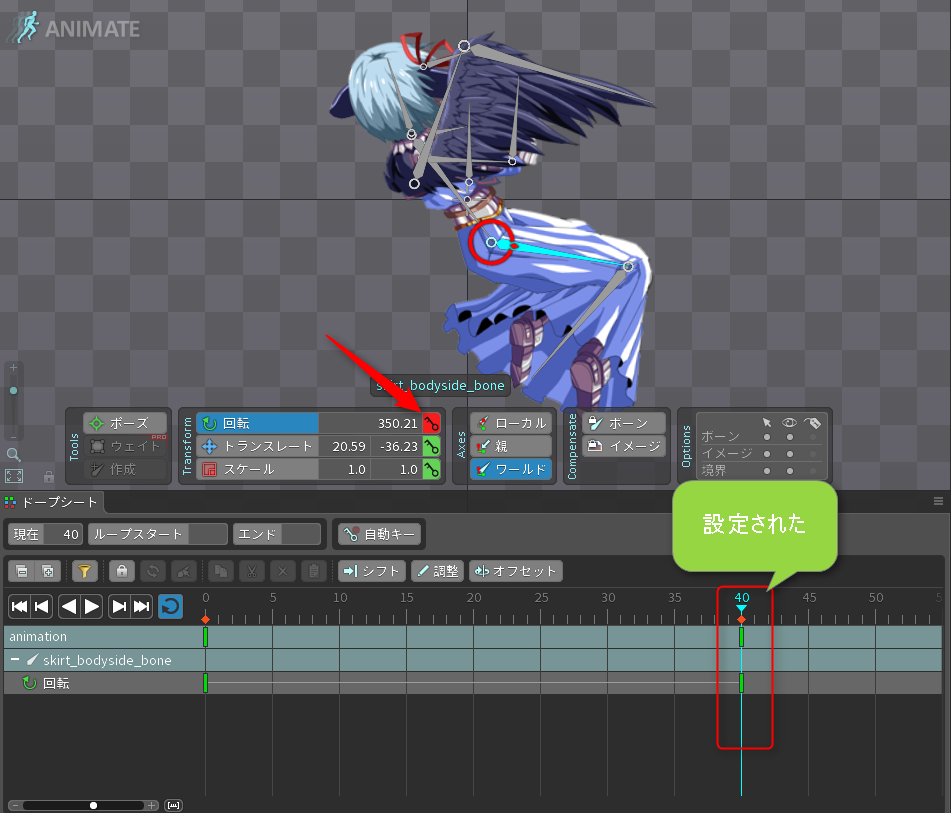Edit the rotation value 350.21
This screenshot has height=813, width=951.
tap(370, 423)
